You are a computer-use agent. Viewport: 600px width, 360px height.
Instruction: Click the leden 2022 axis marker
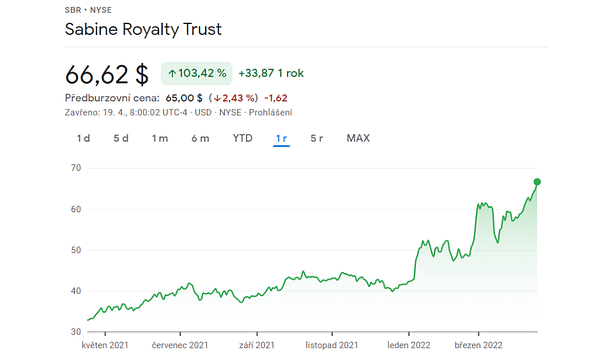(x=409, y=345)
